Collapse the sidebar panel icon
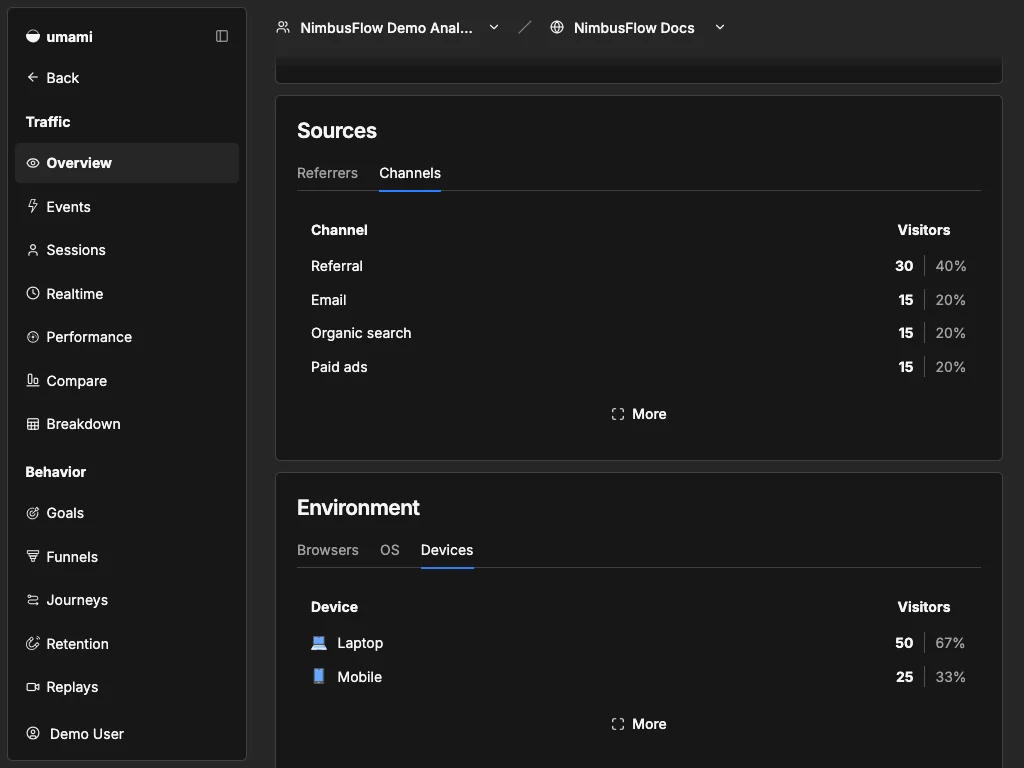 pos(222,36)
